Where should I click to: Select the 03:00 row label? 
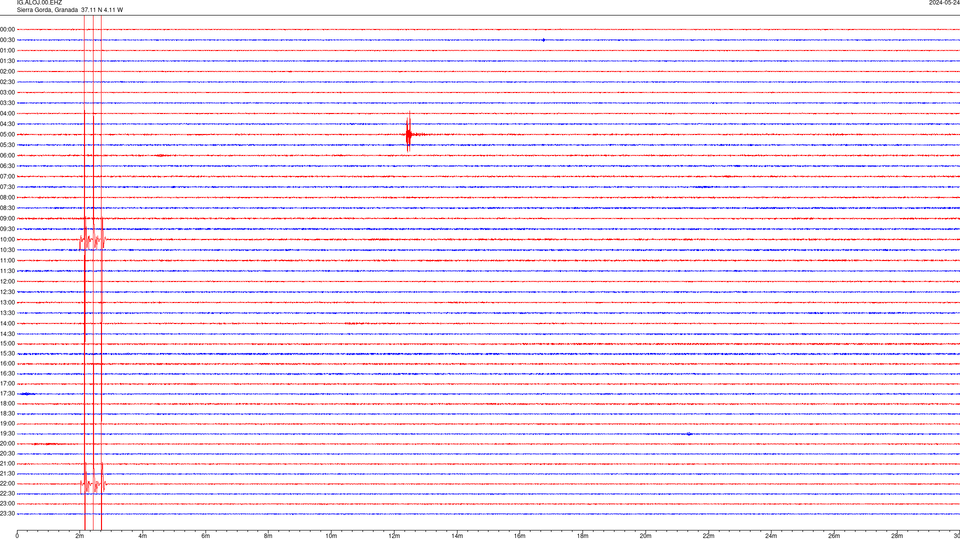(7, 92)
